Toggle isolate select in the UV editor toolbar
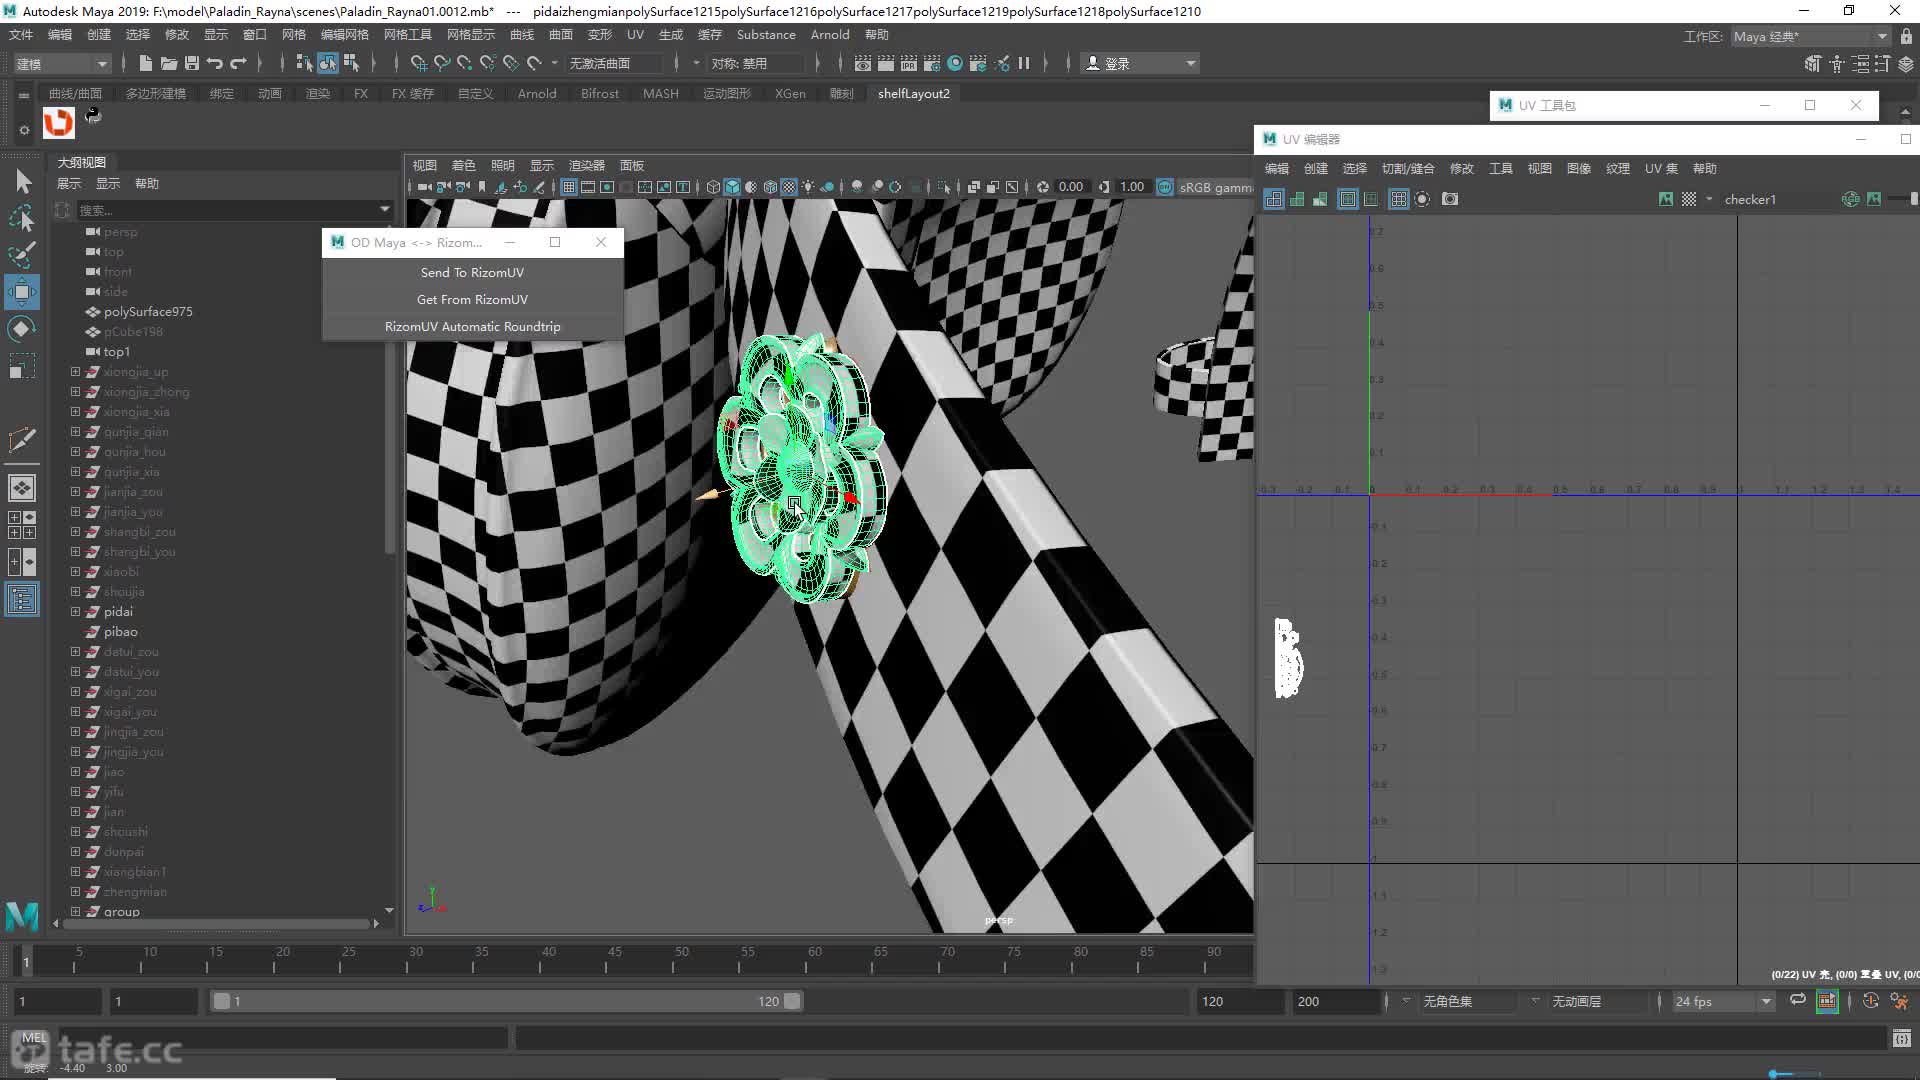The image size is (1920, 1080). [x=1422, y=199]
